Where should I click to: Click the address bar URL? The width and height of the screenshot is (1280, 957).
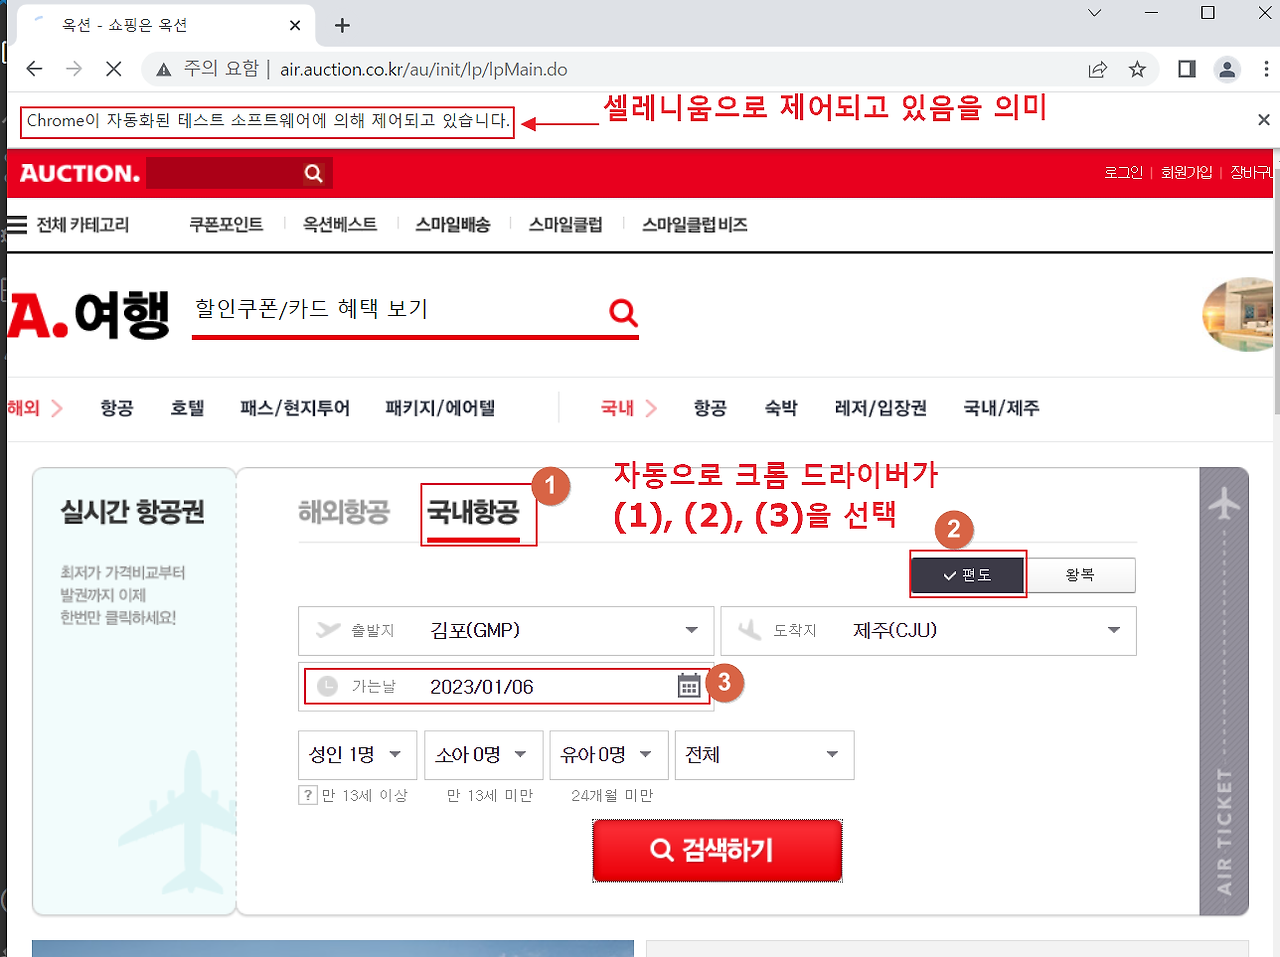(424, 70)
